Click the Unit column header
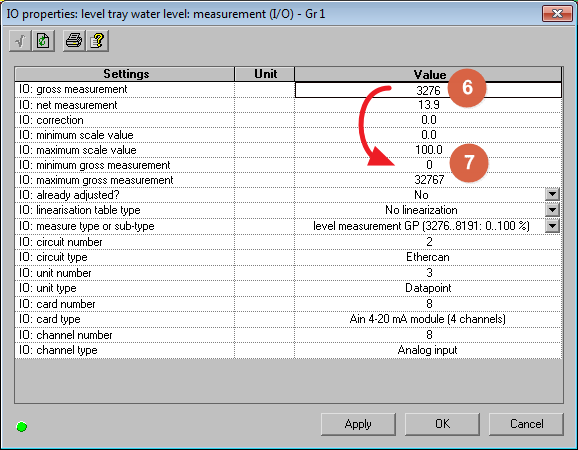This screenshot has height=450, width=578. [265, 74]
